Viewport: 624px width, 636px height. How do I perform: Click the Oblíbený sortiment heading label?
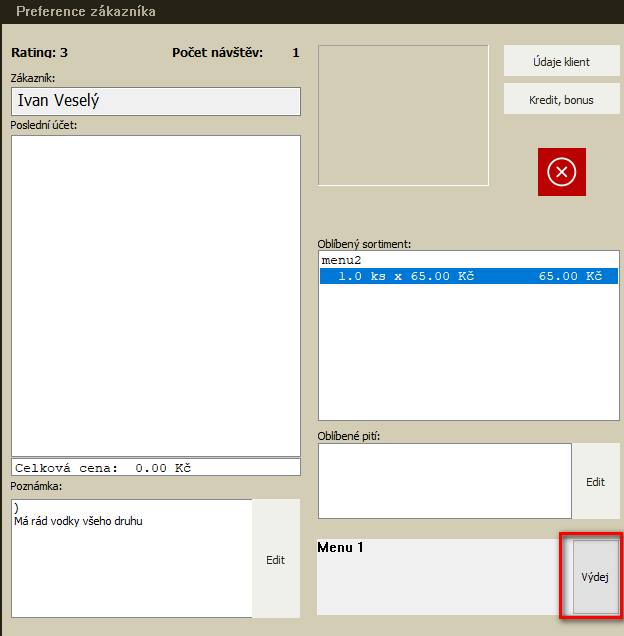click(364, 244)
